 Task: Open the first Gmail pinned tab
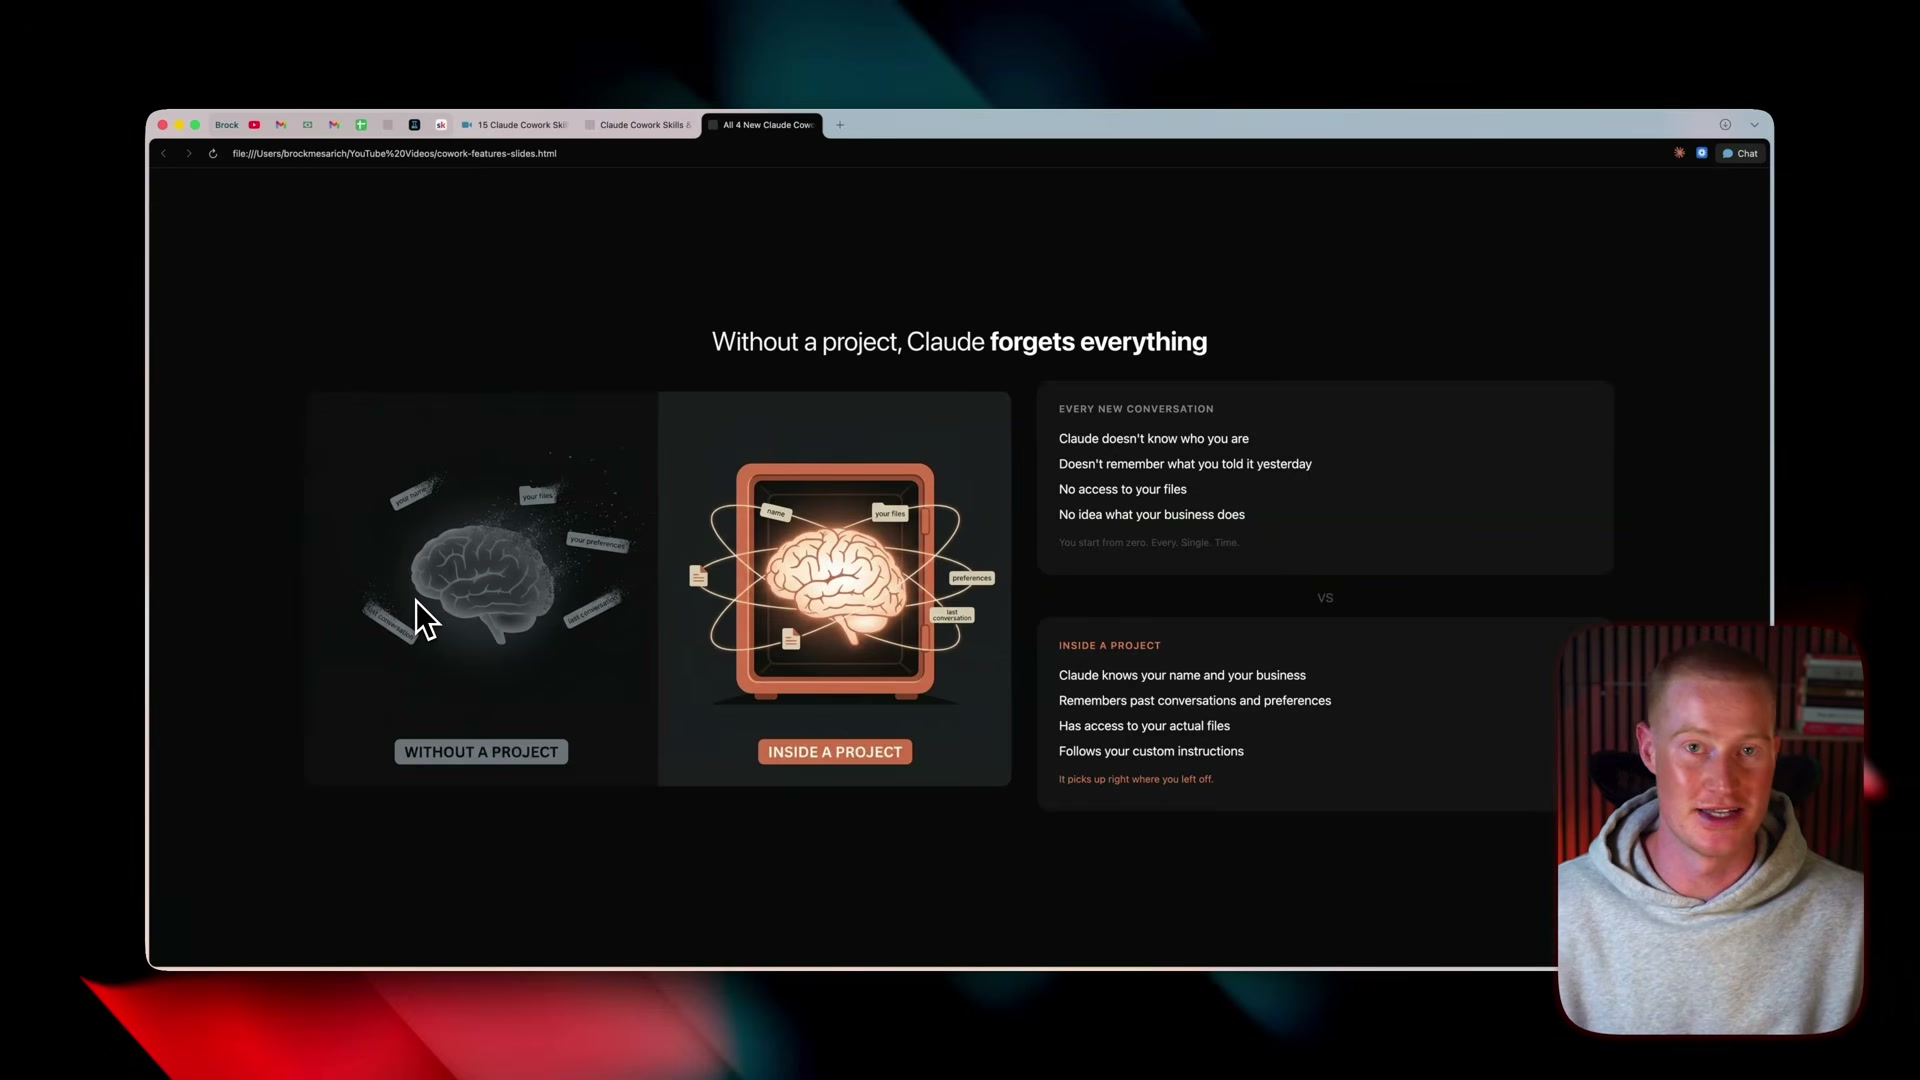[281, 125]
